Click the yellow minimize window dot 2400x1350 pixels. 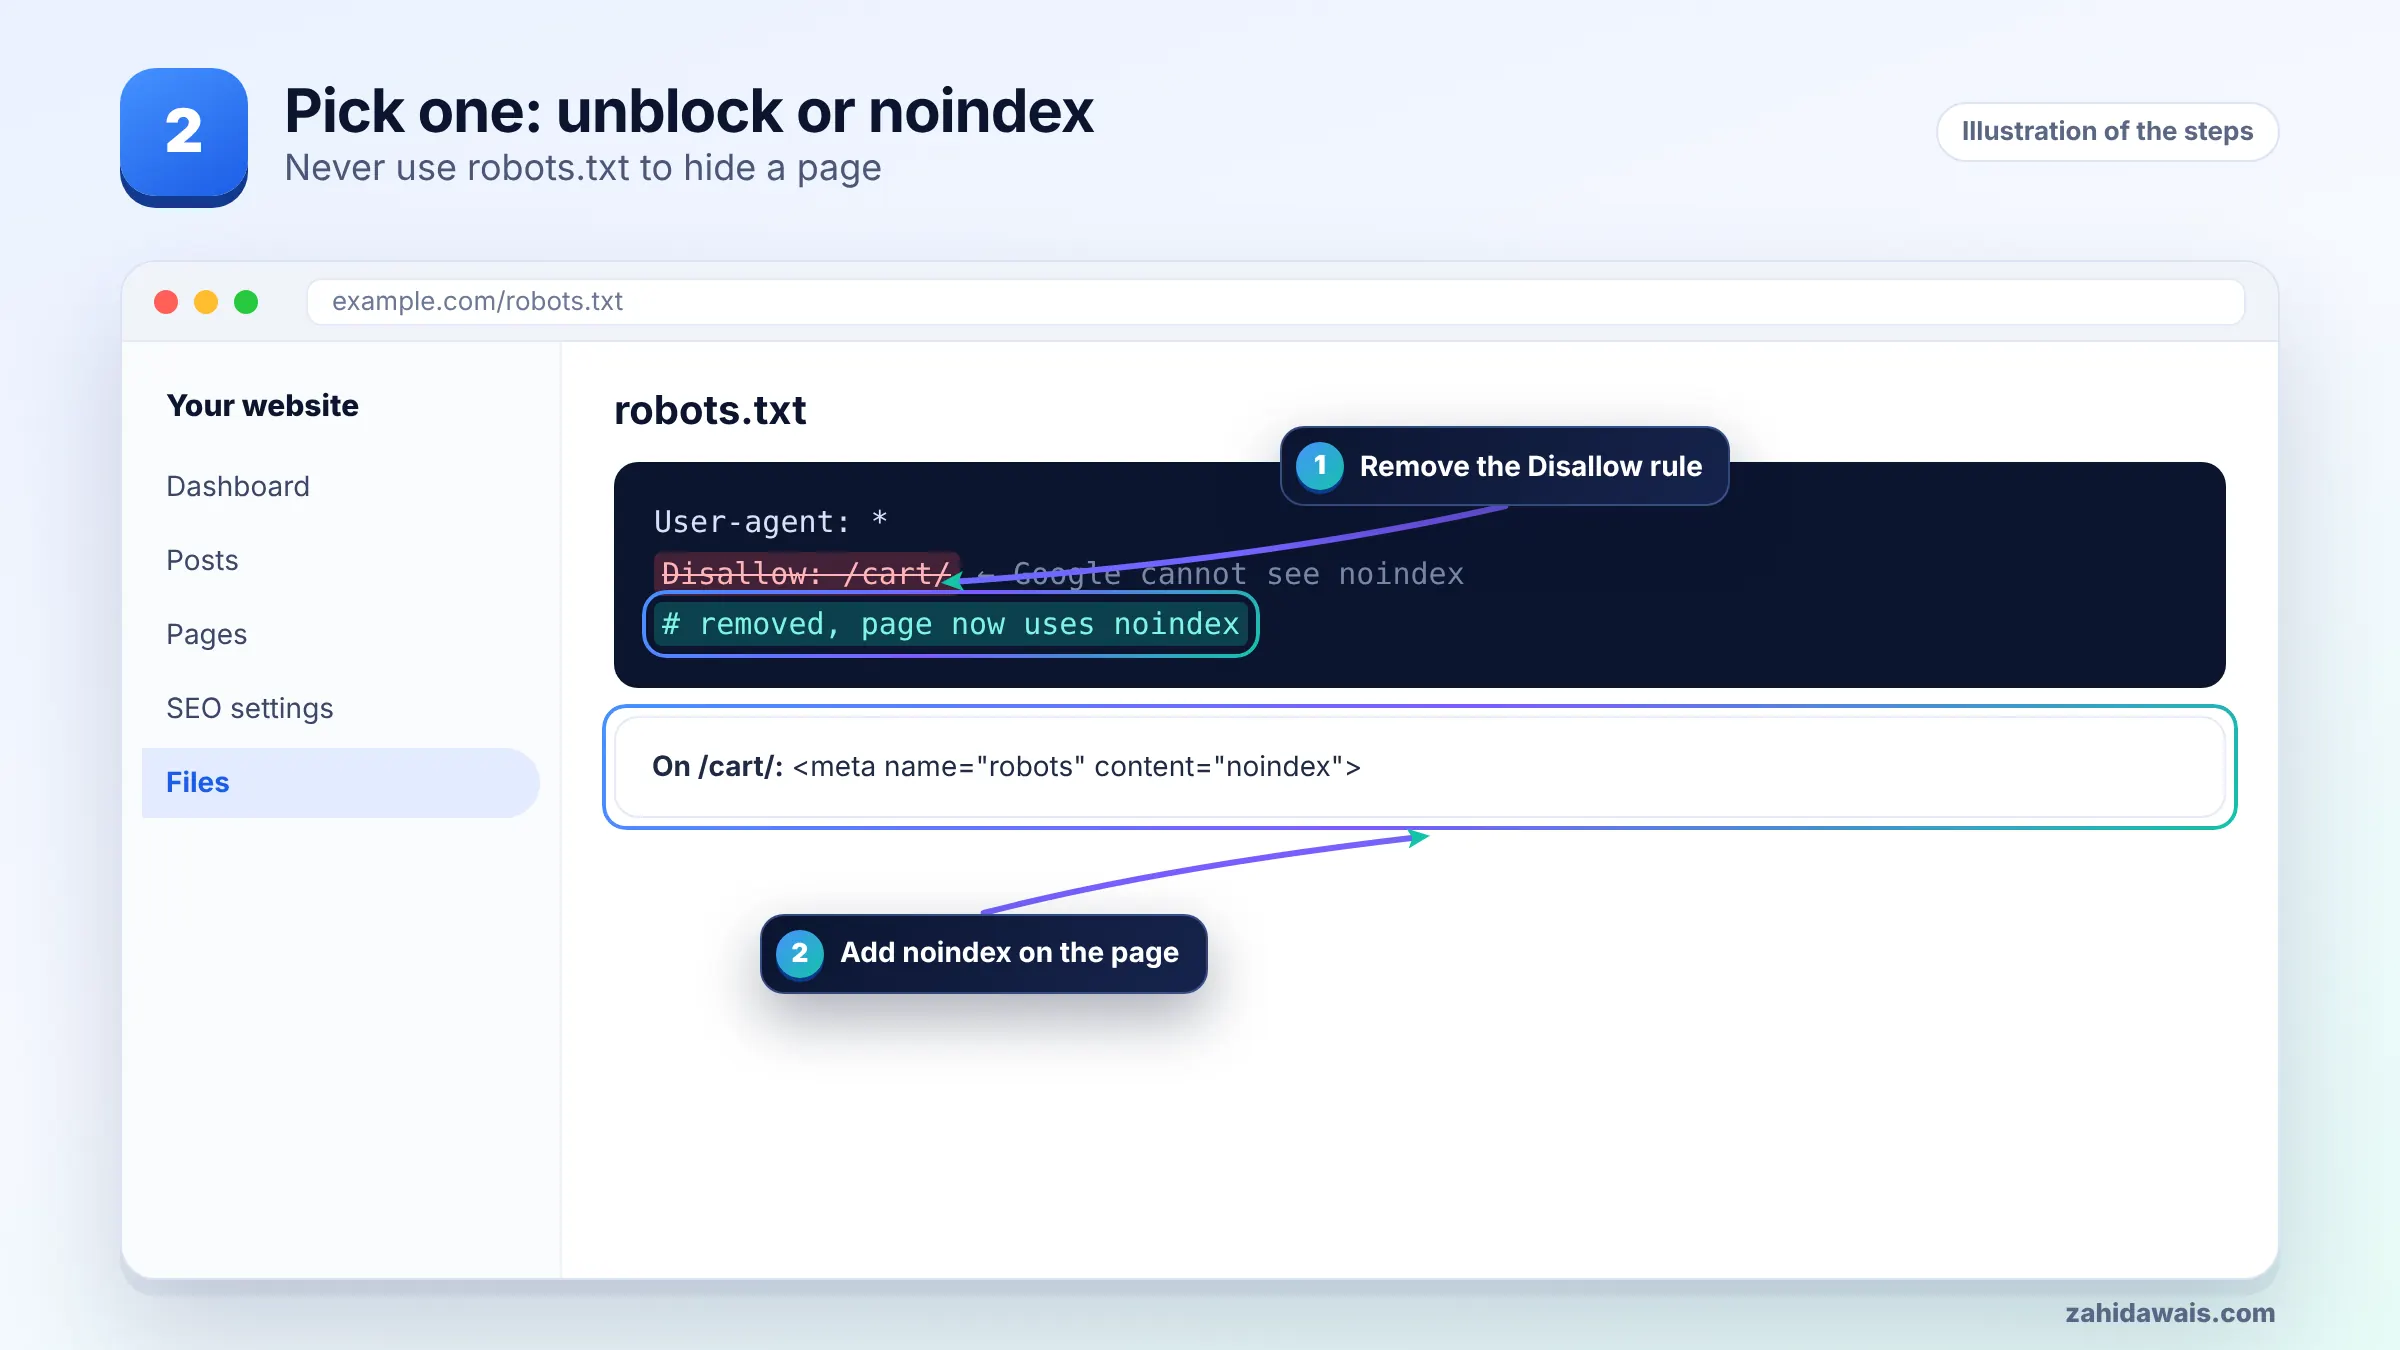[x=206, y=302]
